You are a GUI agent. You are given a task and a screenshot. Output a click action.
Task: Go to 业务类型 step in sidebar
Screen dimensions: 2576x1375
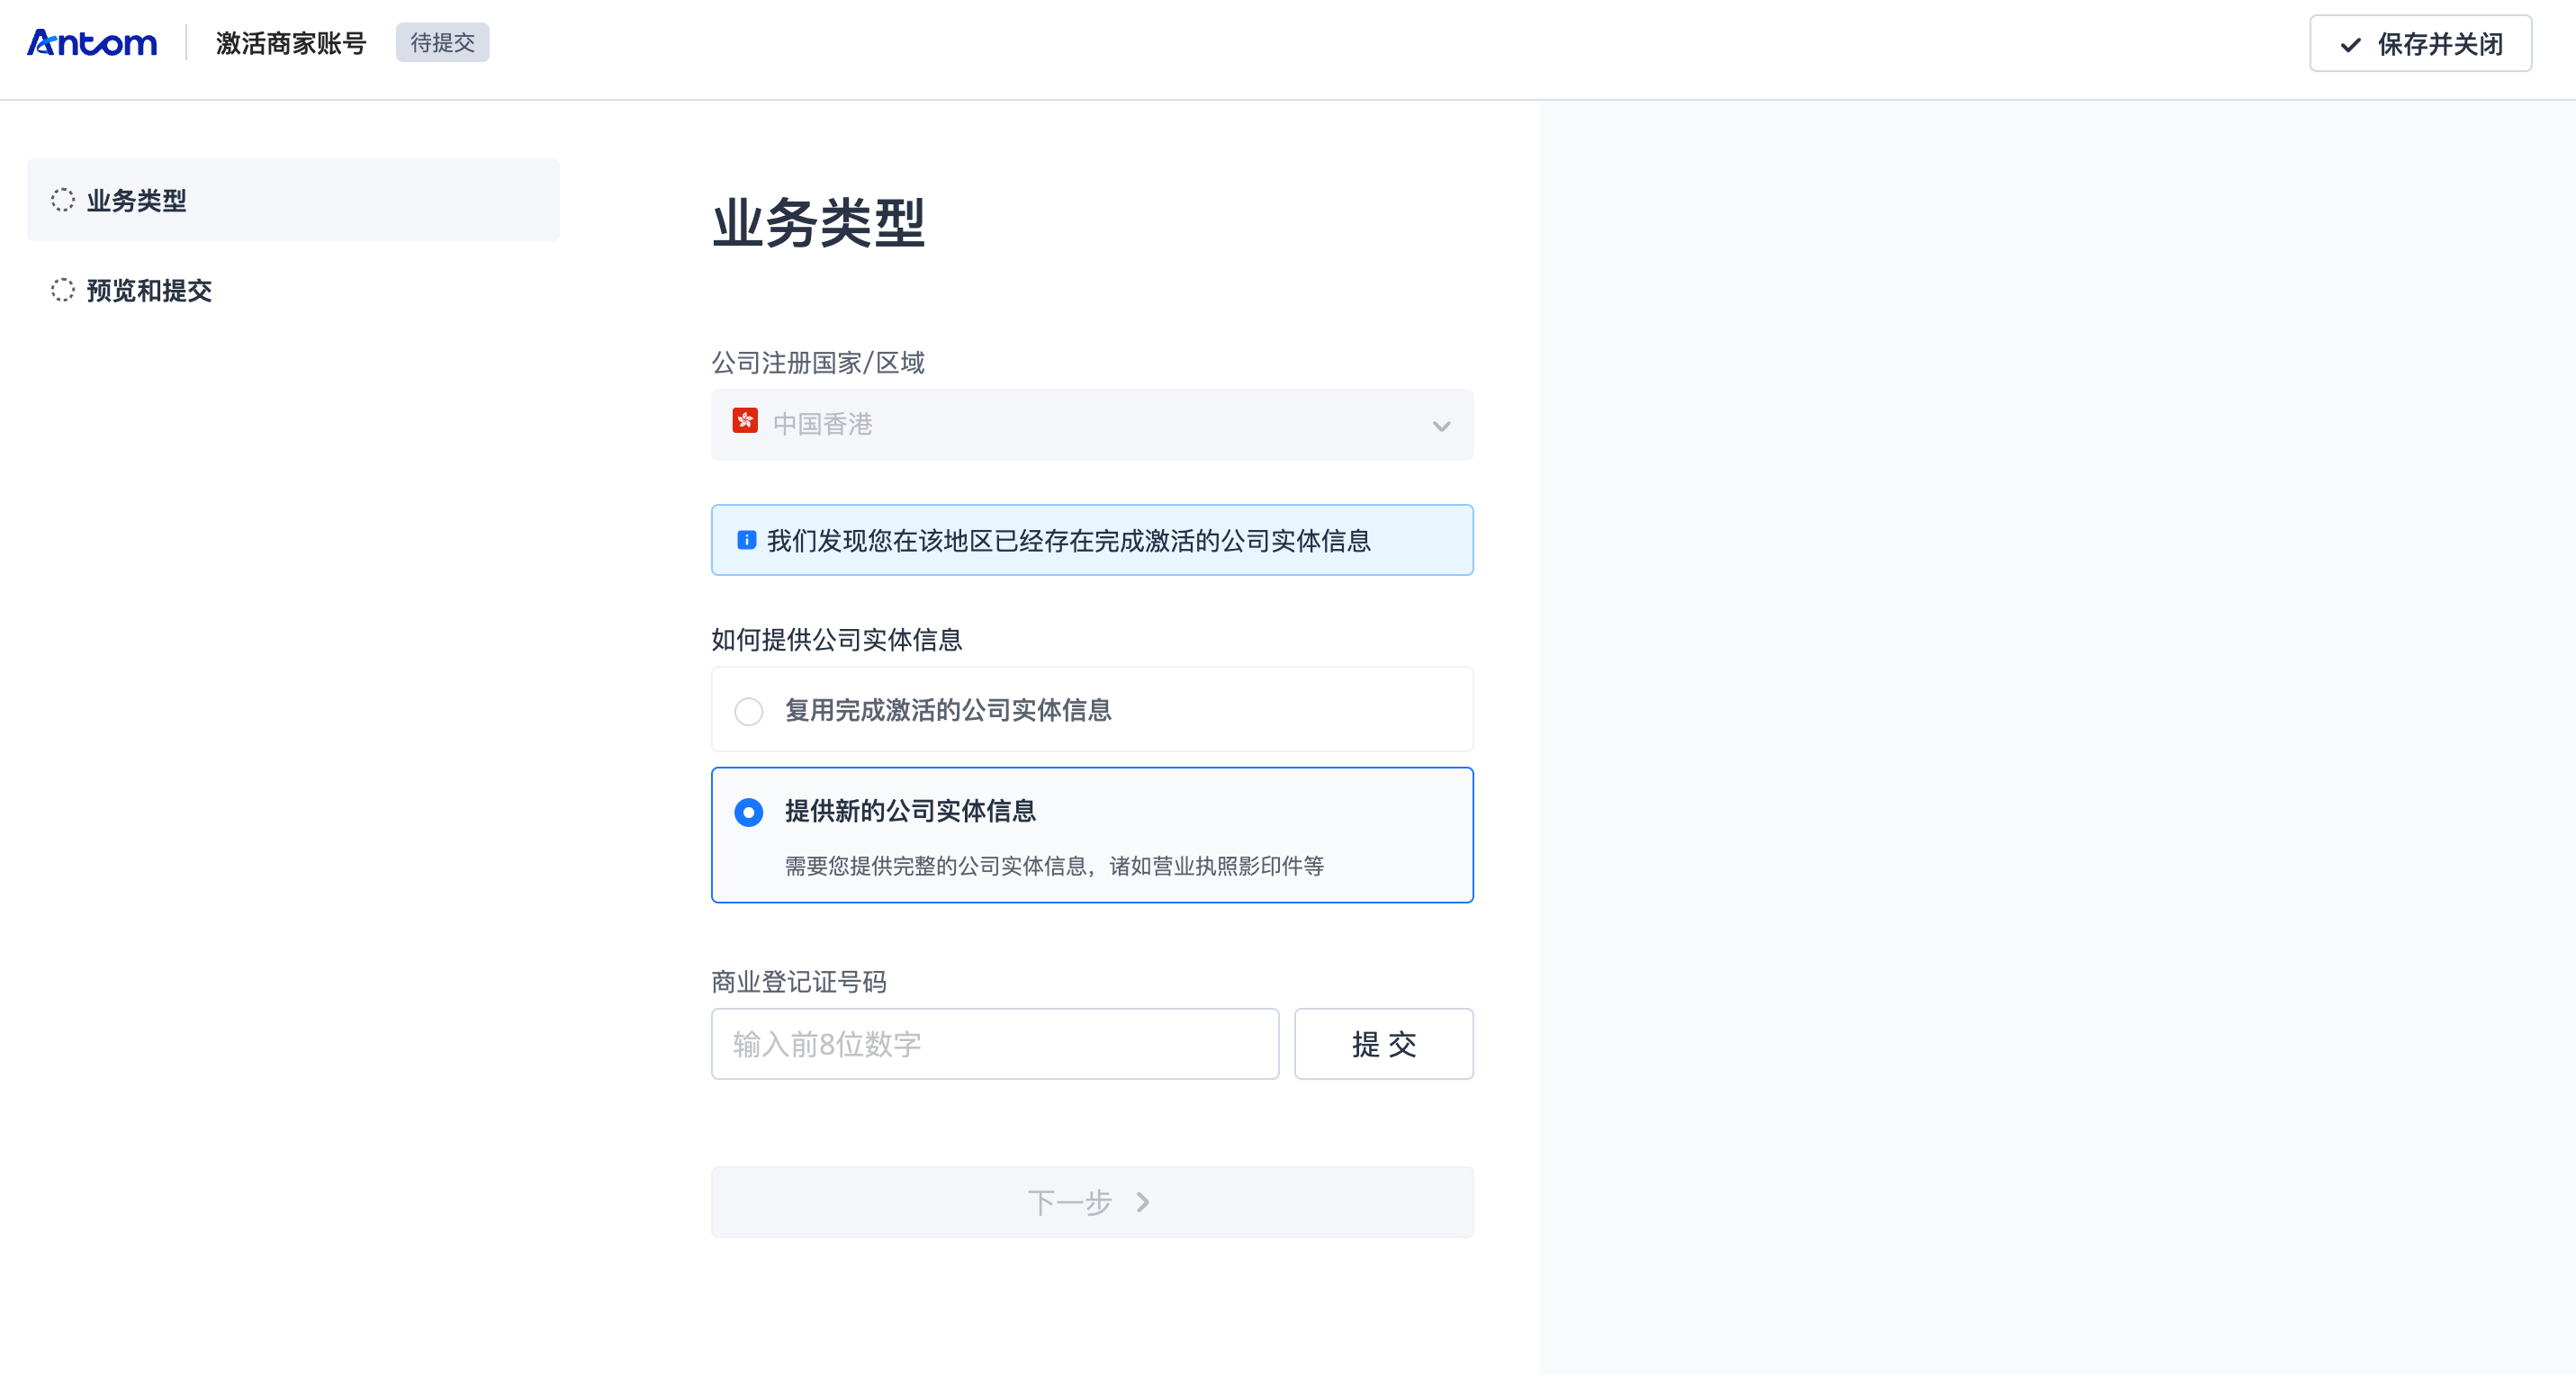click(137, 200)
